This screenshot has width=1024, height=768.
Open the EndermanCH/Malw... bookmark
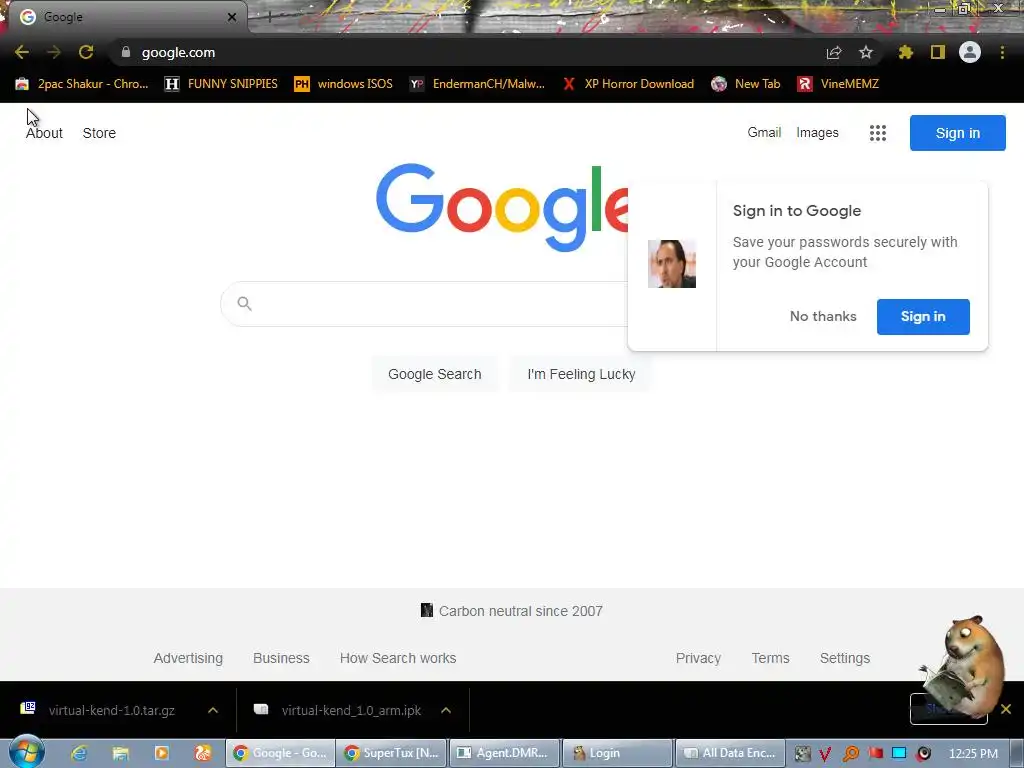(477, 84)
